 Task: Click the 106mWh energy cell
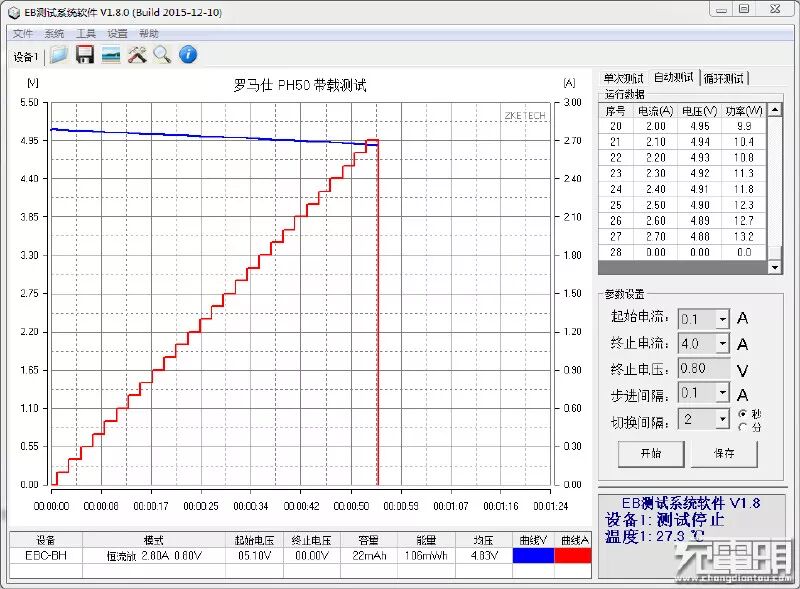(426, 556)
